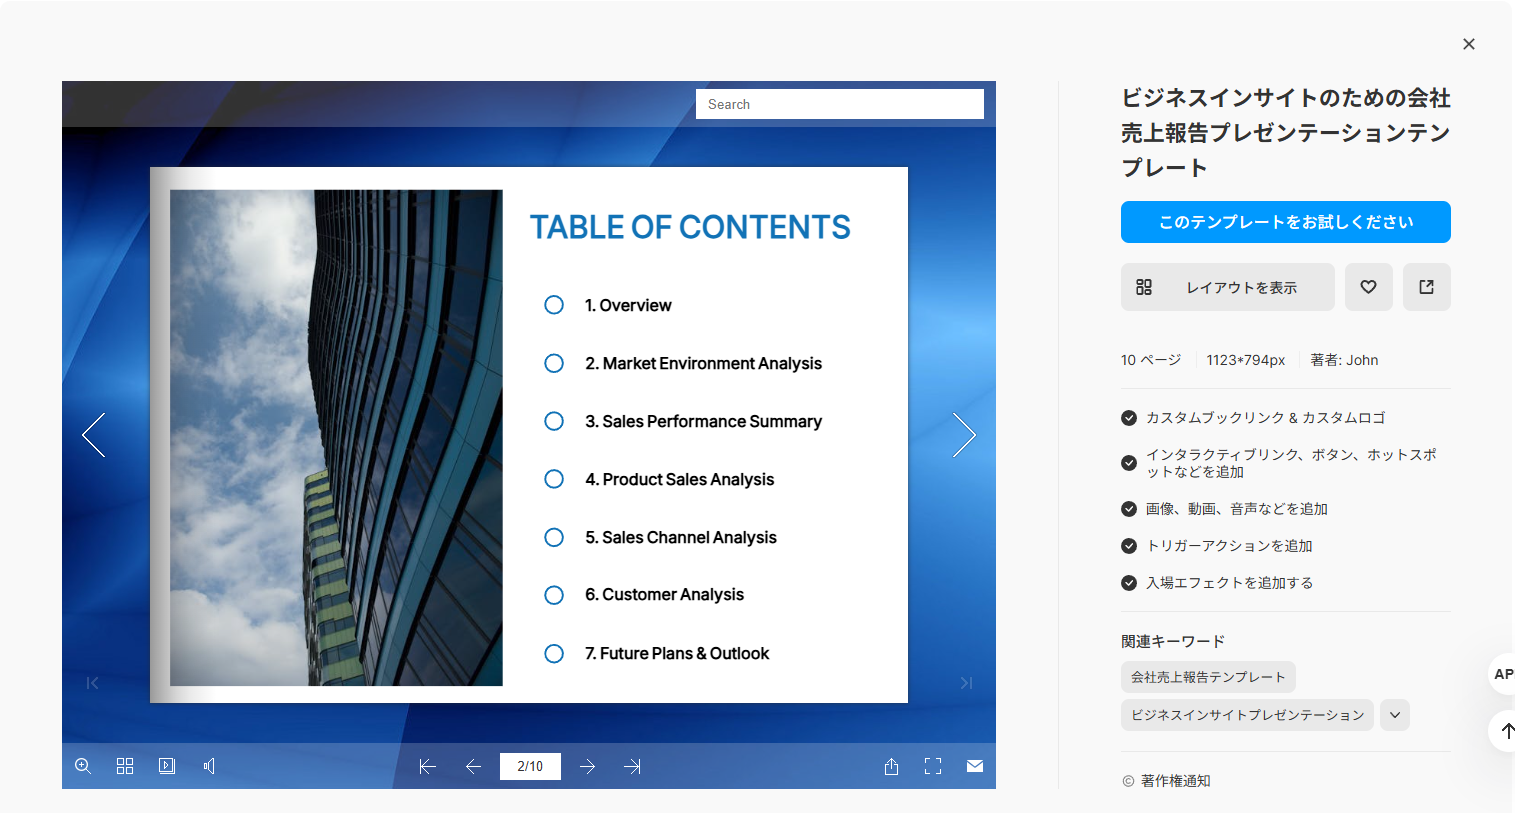Viewport: 1515px width, 813px height.
Task: Open template in new window icon
Action: (1427, 287)
